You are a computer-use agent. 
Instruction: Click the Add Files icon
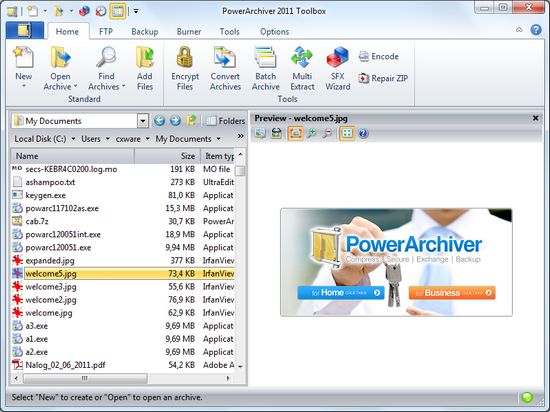pos(145,57)
